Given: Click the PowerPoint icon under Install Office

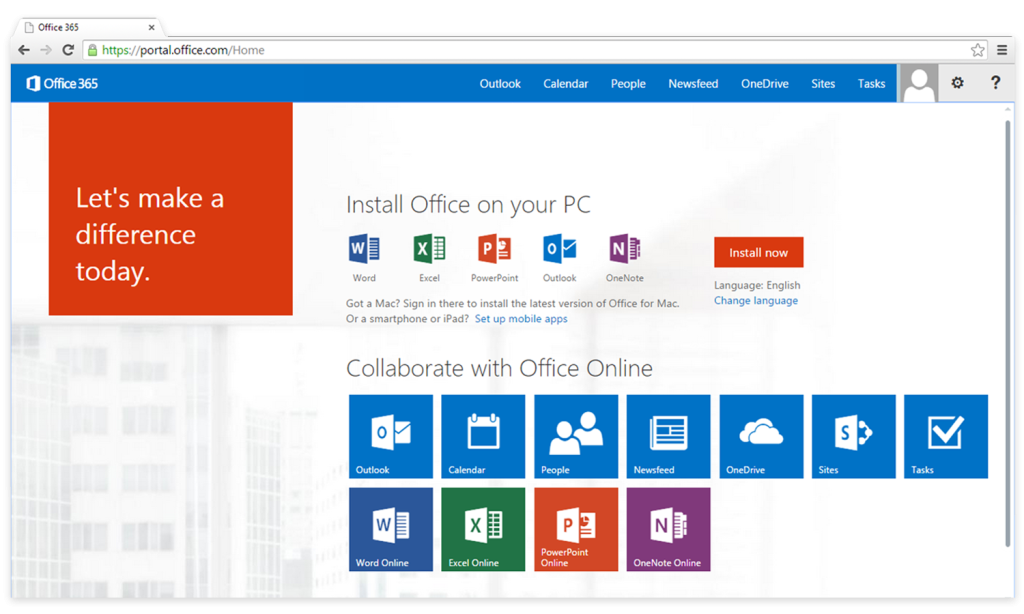Looking at the screenshot, I should coord(494,249).
